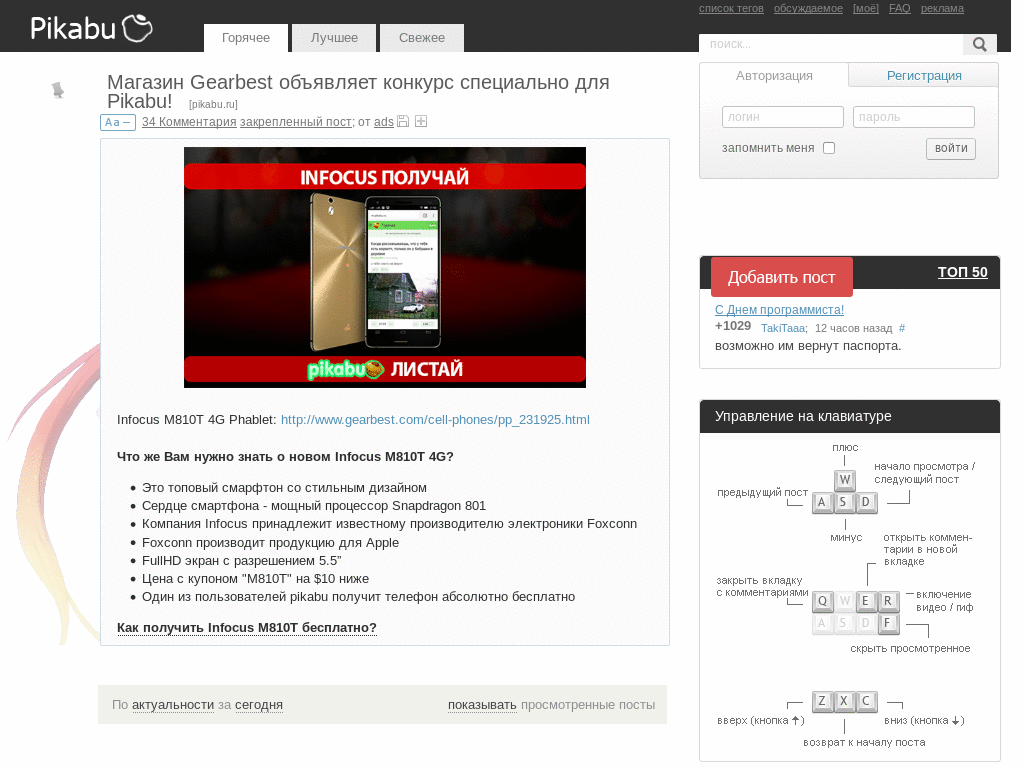
Task: Click the pin icon beside the post title
Action: (x=58, y=90)
